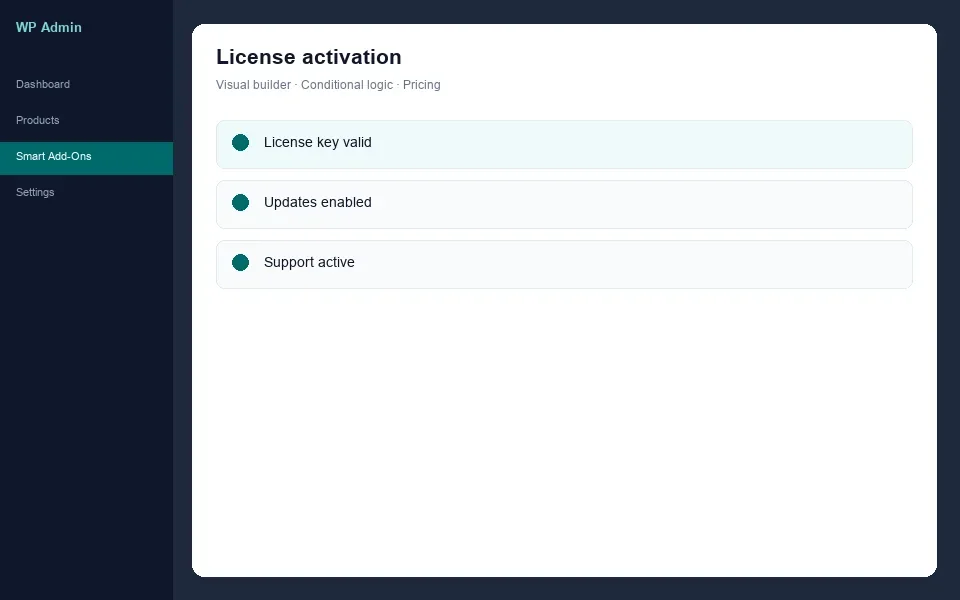Click the green dot beside License key valid
The height and width of the screenshot is (600, 960).
[241, 143]
